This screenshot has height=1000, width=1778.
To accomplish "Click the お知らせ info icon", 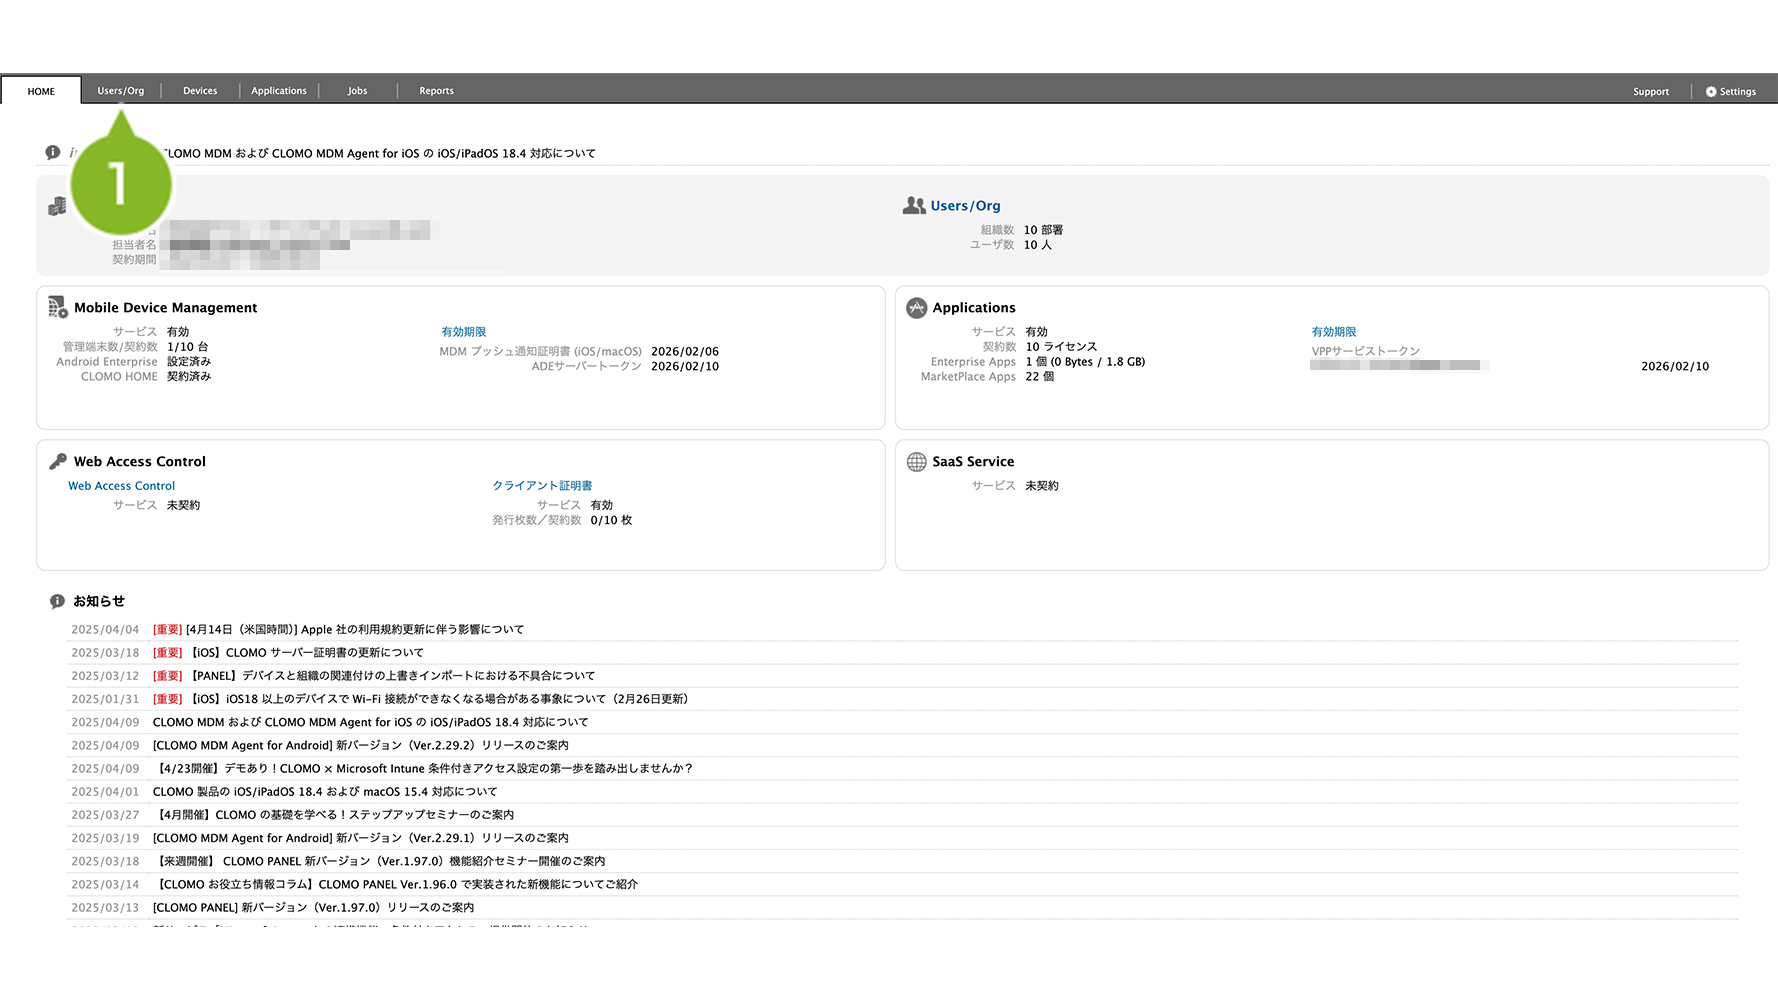I will tap(58, 602).
